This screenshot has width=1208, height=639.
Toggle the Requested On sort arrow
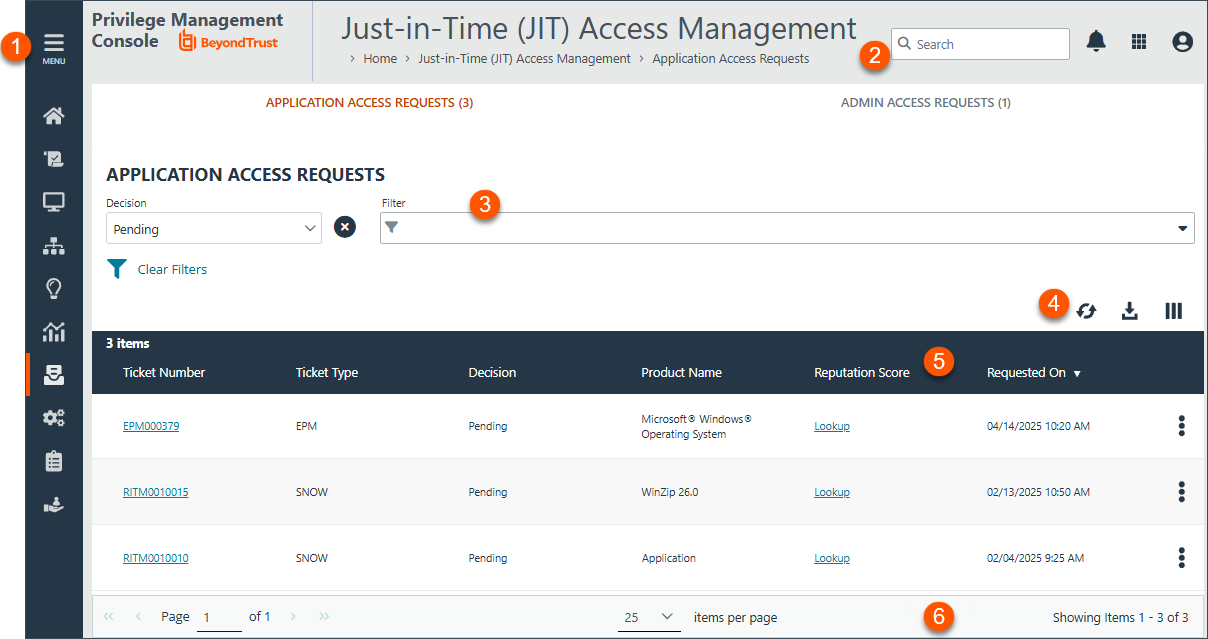(x=1077, y=374)
